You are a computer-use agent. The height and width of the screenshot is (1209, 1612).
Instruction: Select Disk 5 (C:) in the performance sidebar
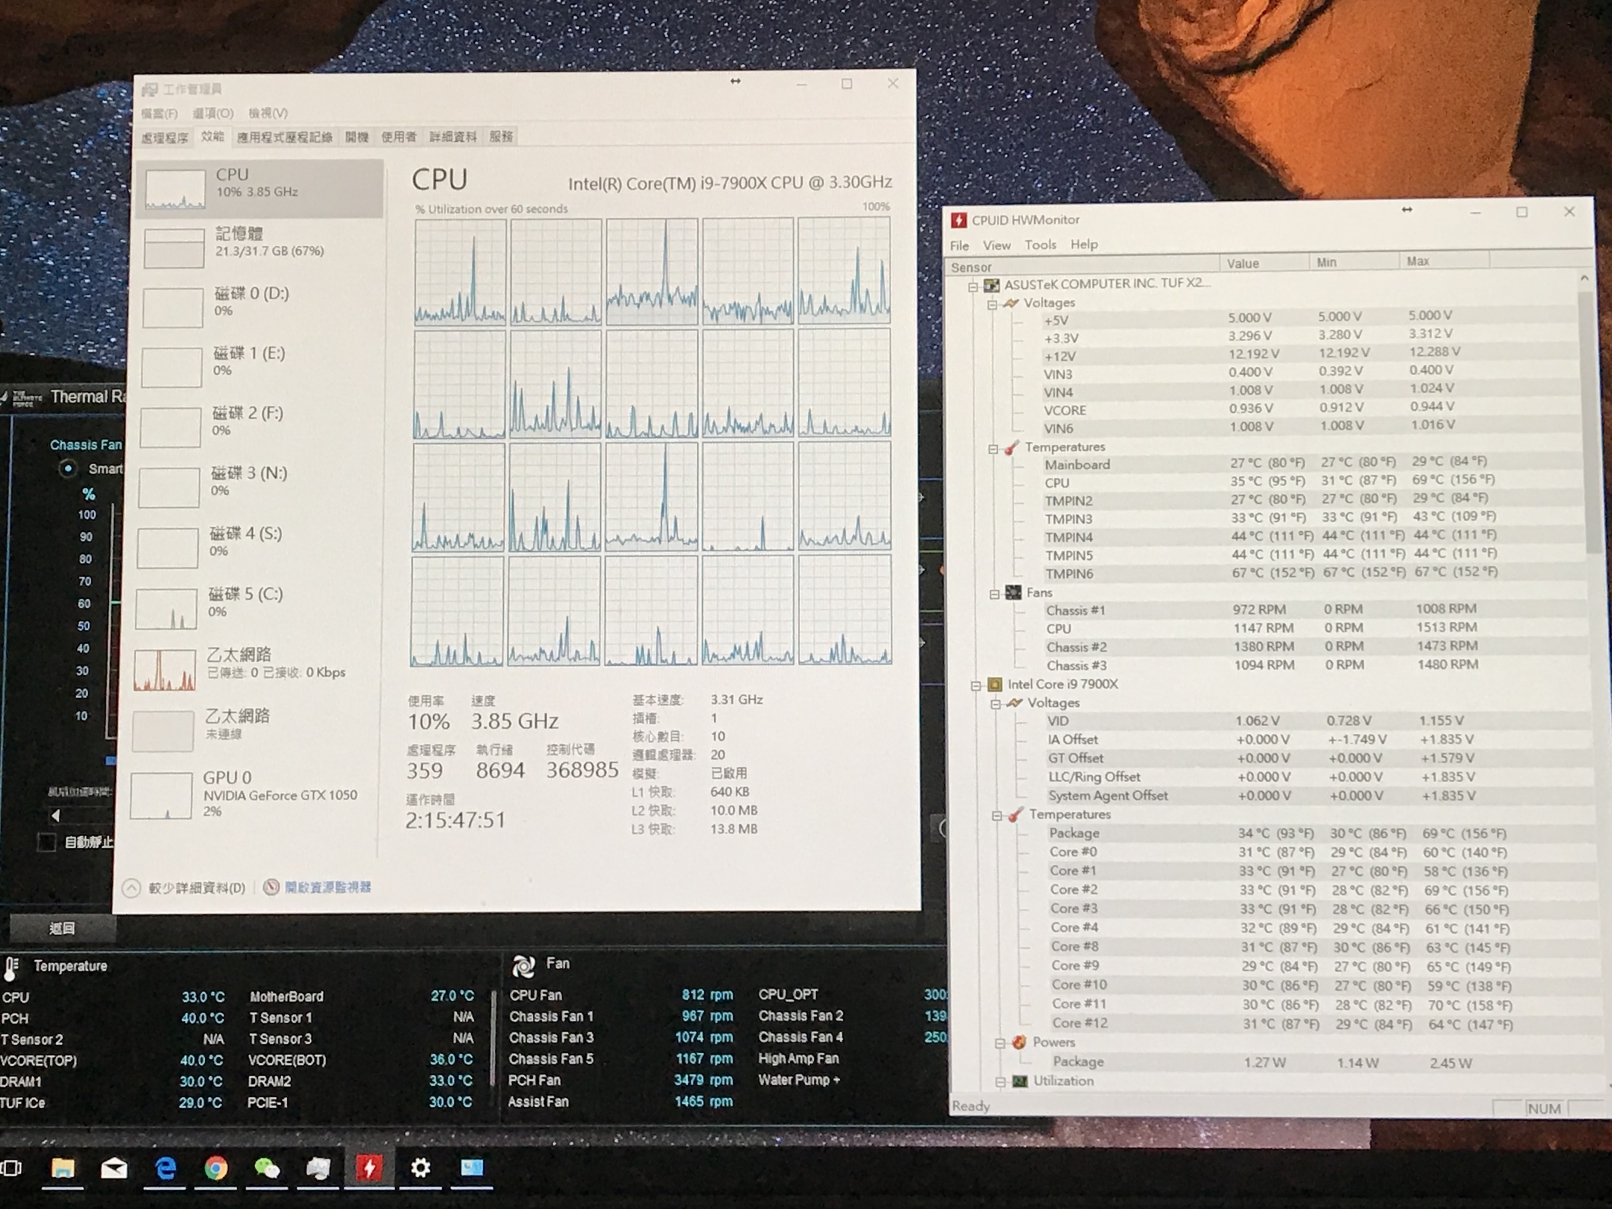253,606
